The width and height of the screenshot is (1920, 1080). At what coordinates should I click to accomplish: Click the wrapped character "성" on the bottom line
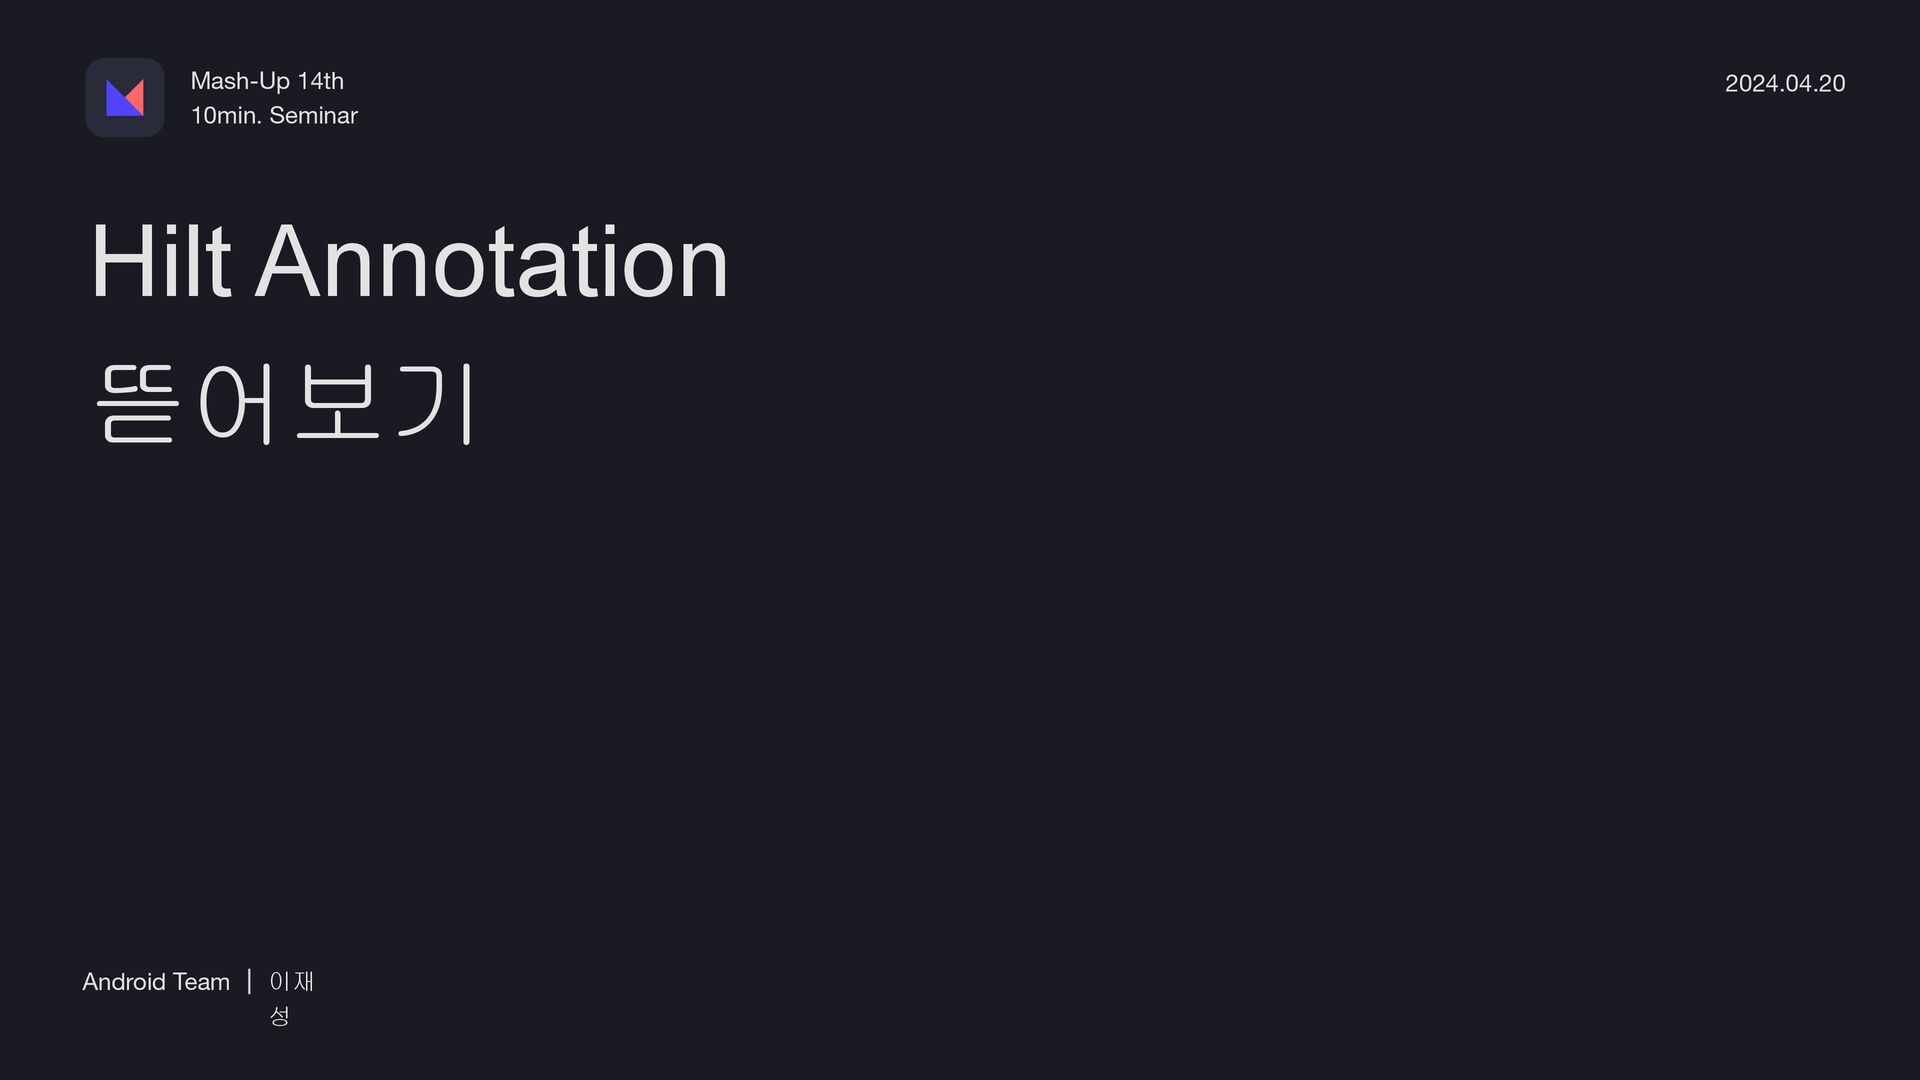tap(280, 1016)
